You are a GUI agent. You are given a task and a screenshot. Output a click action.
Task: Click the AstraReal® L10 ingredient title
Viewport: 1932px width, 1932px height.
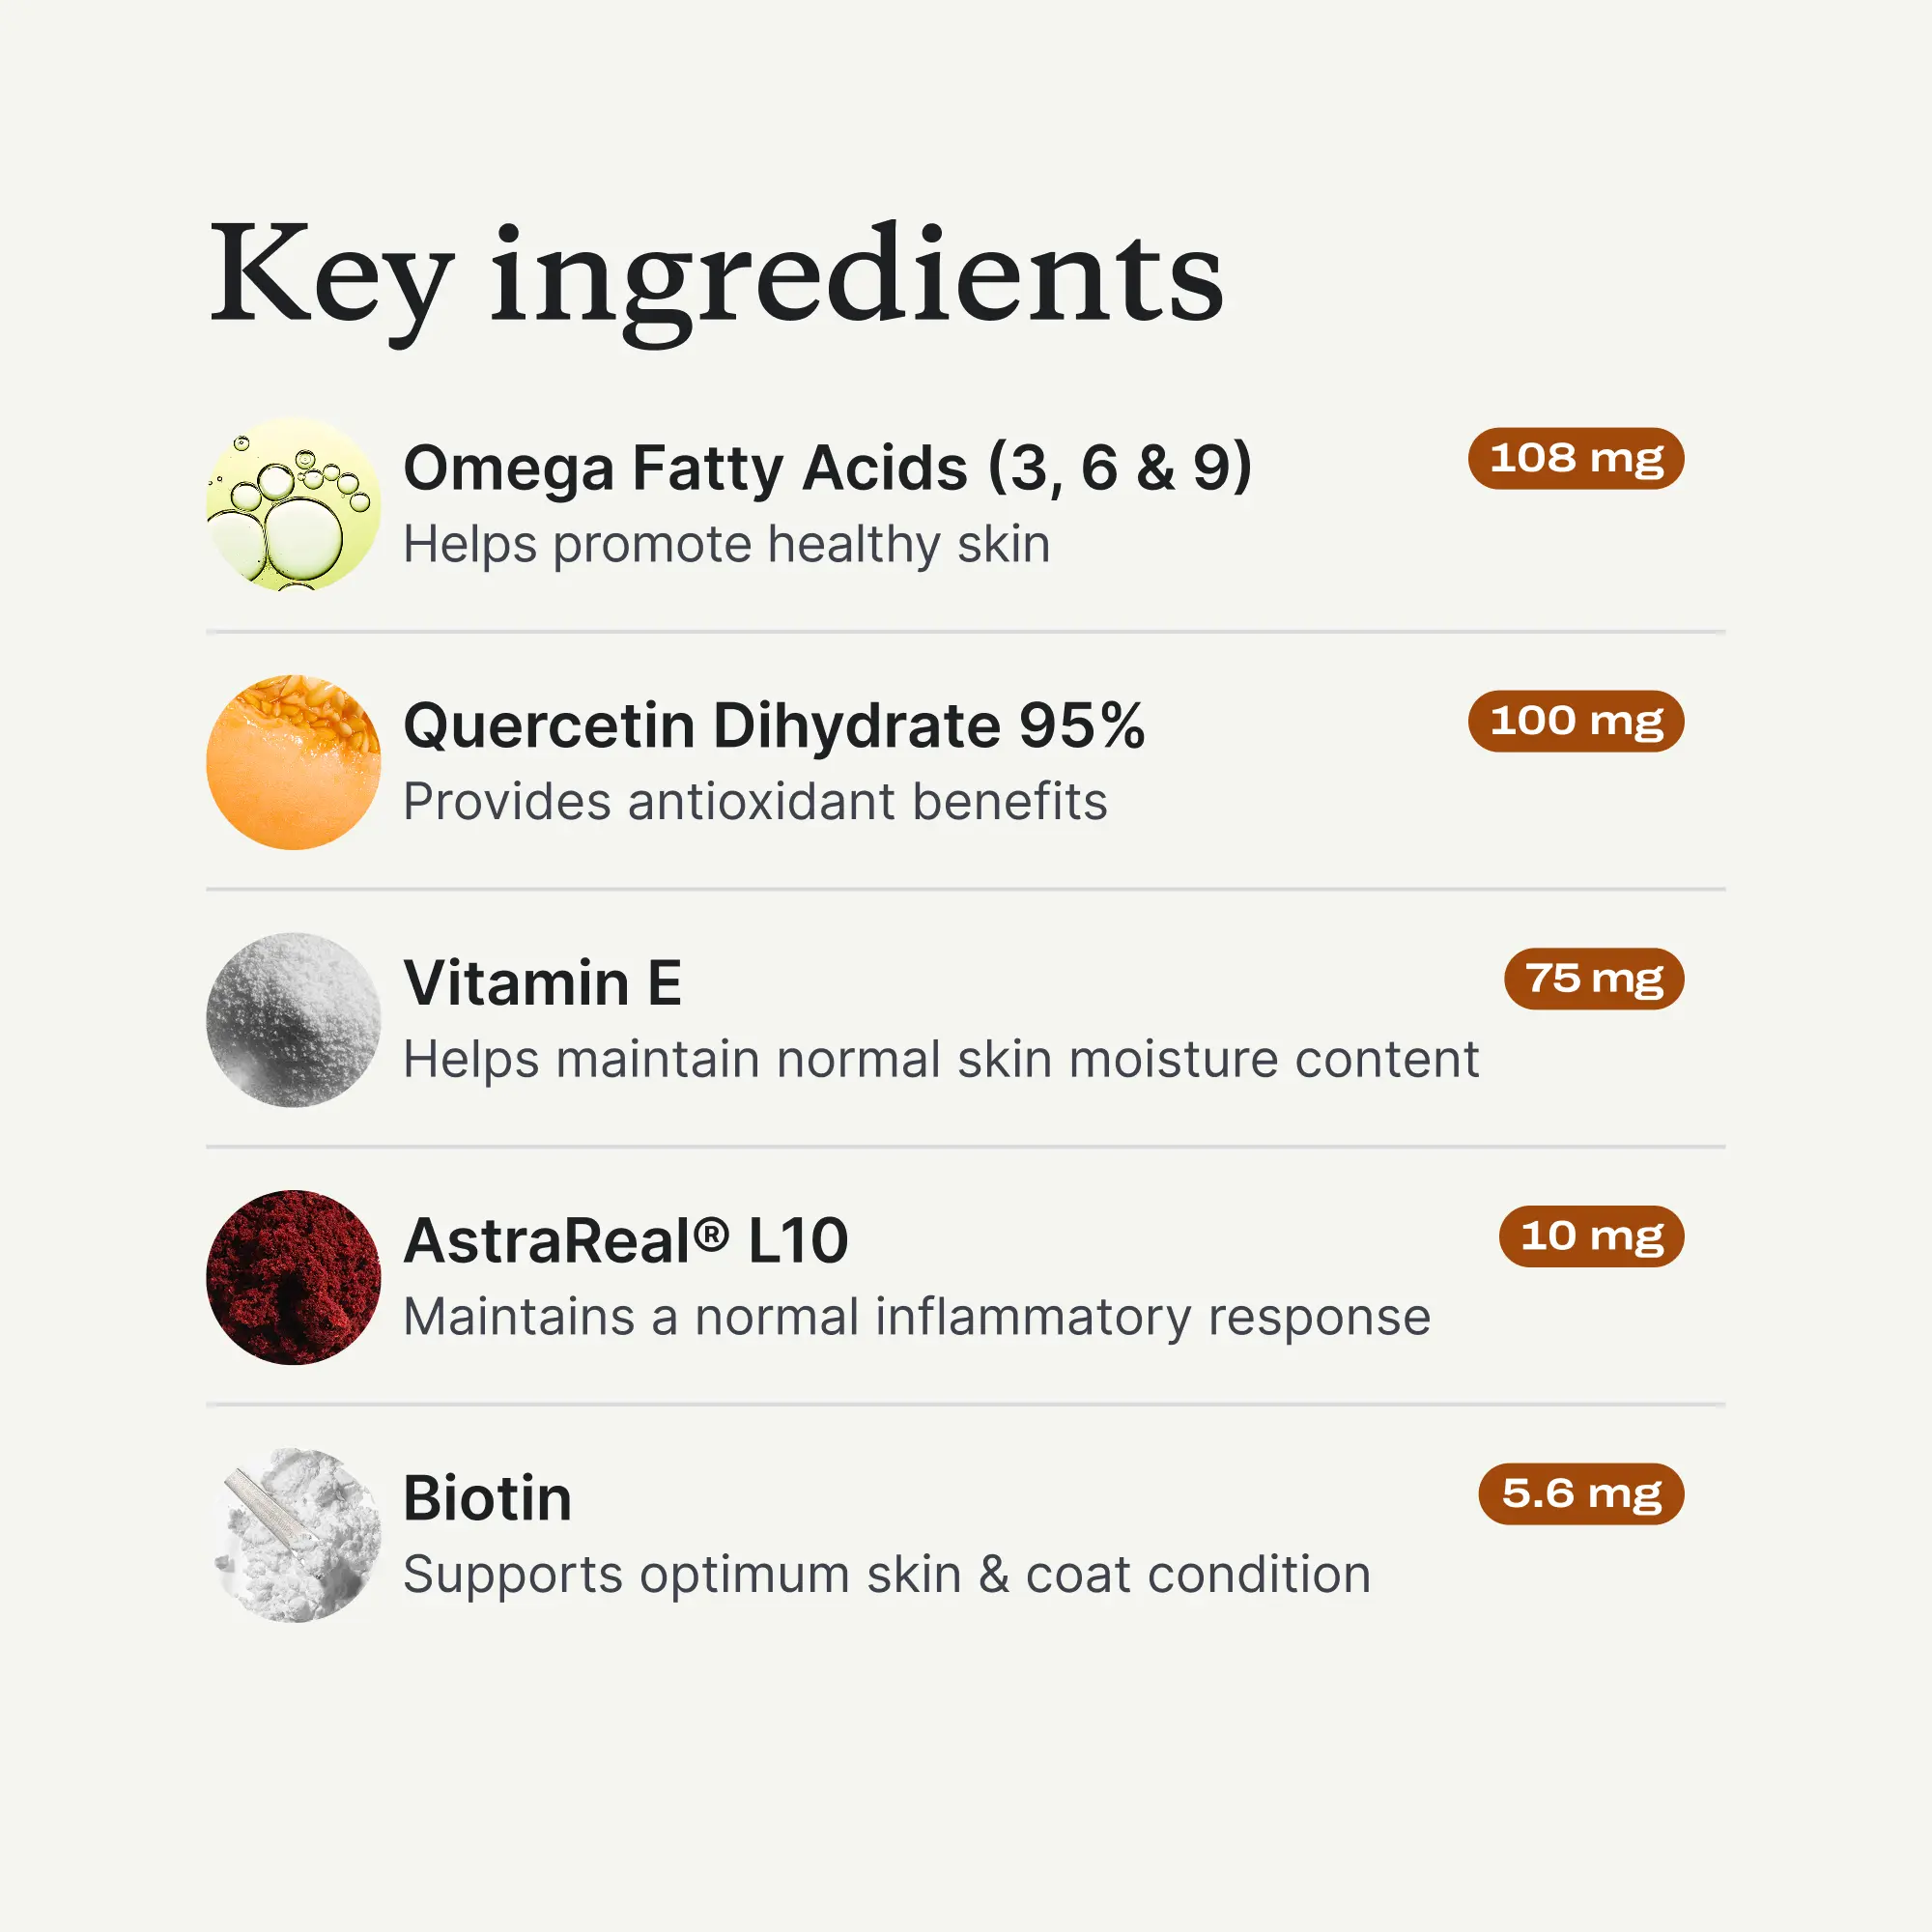coord(626,1241)
